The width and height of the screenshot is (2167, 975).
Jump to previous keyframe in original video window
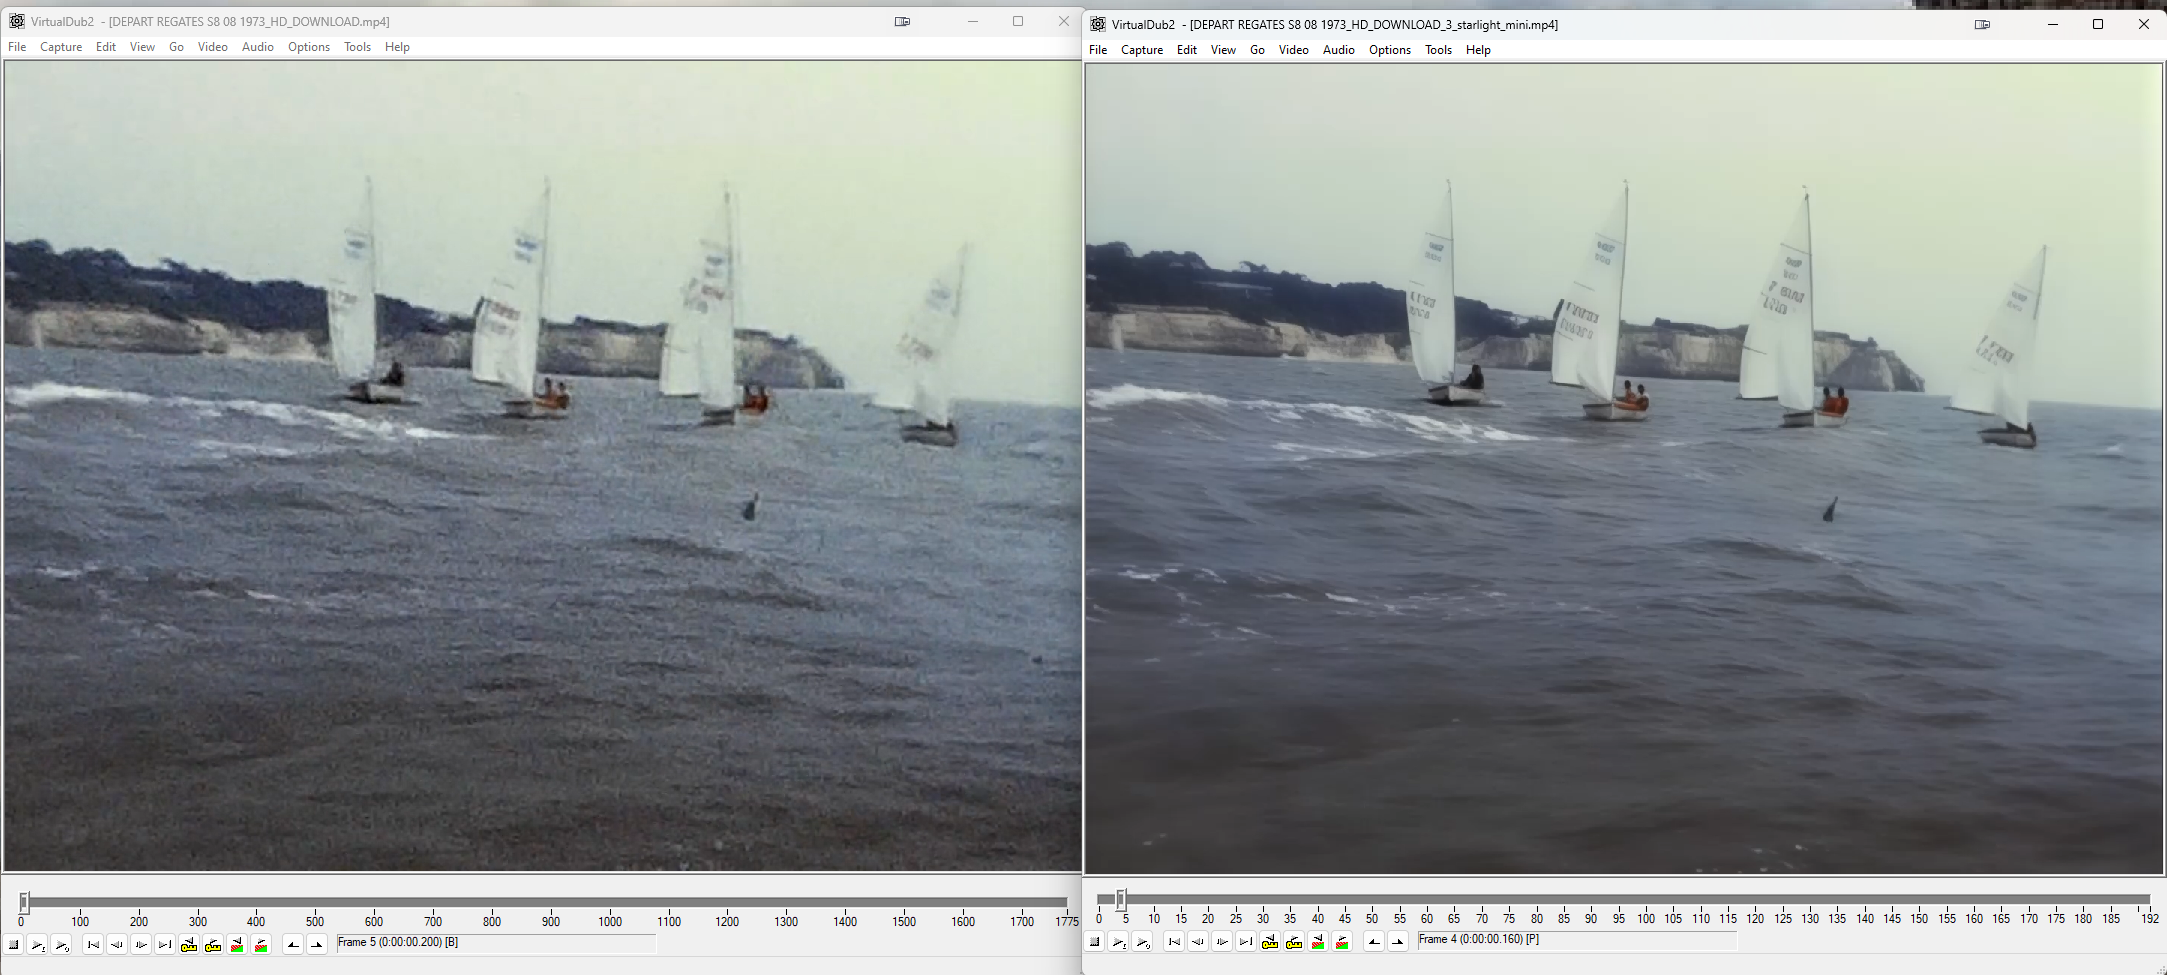(189, 945)
